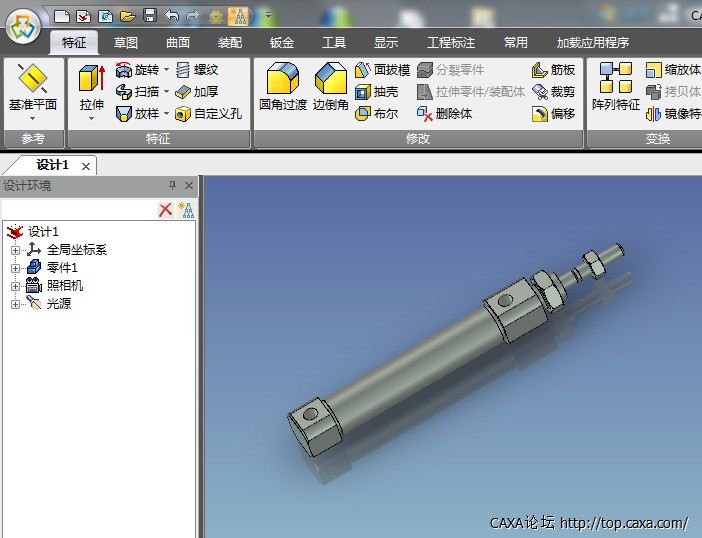Viewport: 702px width, 538px height.
Task: Expand the 零件1 tree node
Action: click(x=15, y=268)
